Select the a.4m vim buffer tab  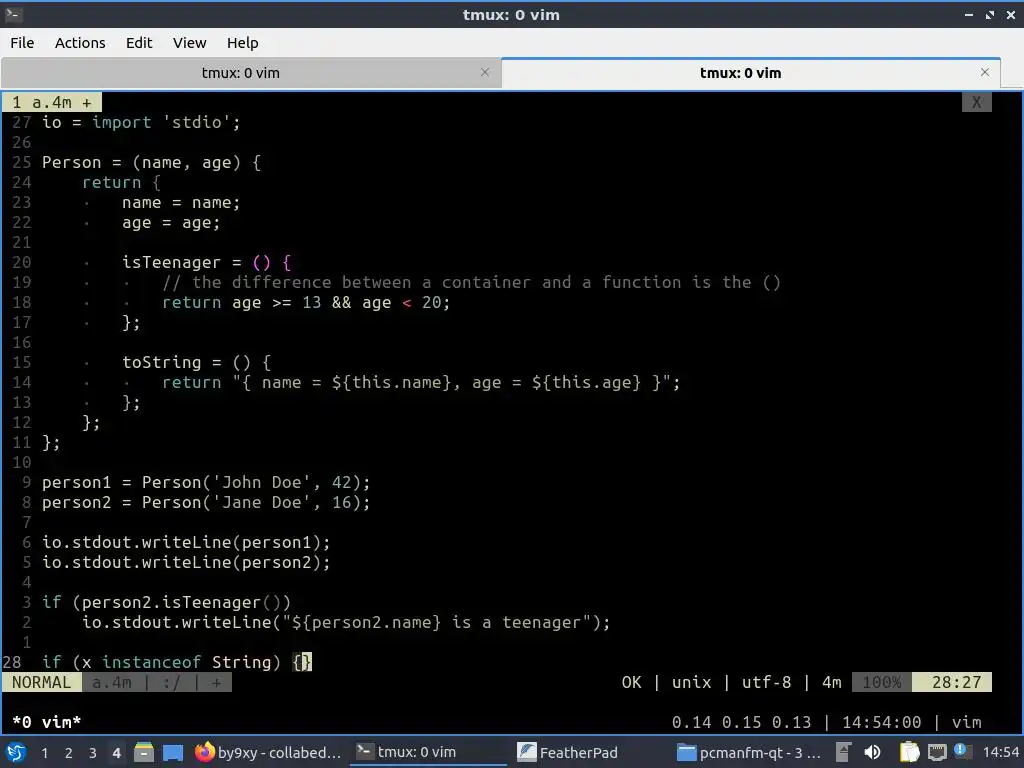52,103
